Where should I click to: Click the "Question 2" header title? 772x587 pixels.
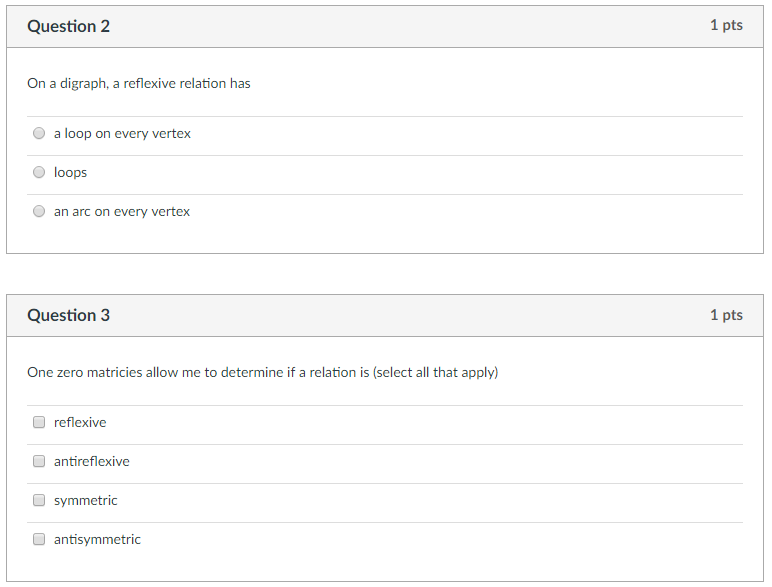[x=69, y=26]
